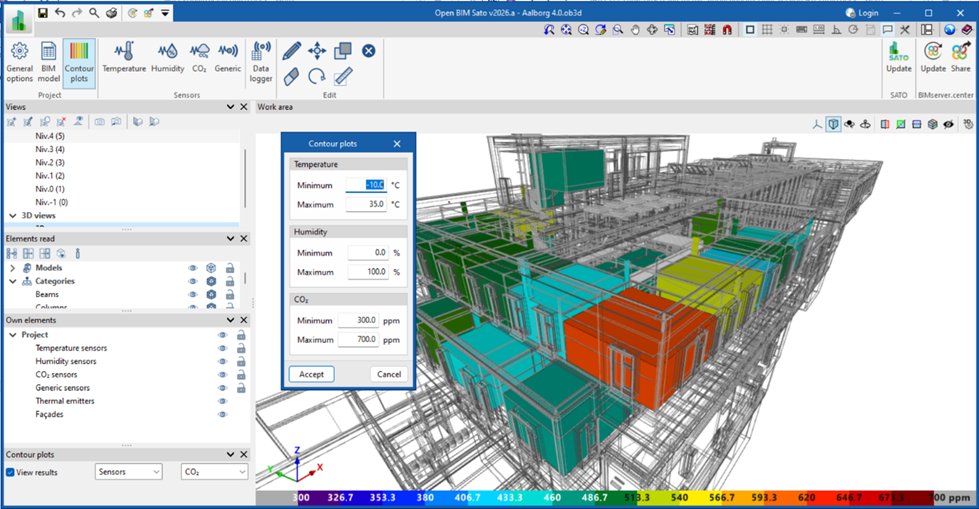Click the search magnifier in title bar
This screenshot has height=509, width=979.
[x=94, y=12]
